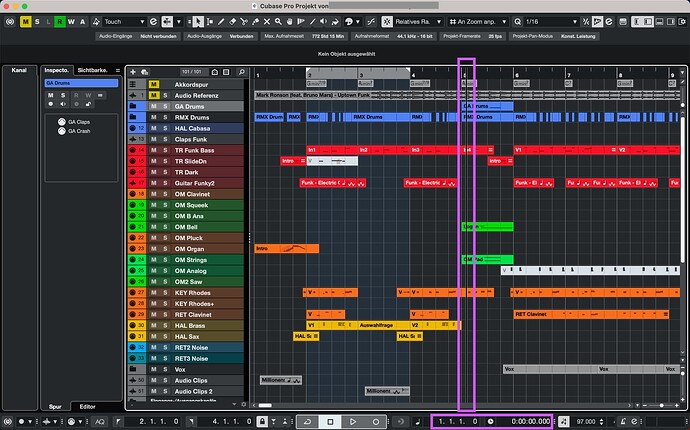Click the Record transport button

point(376,422)
